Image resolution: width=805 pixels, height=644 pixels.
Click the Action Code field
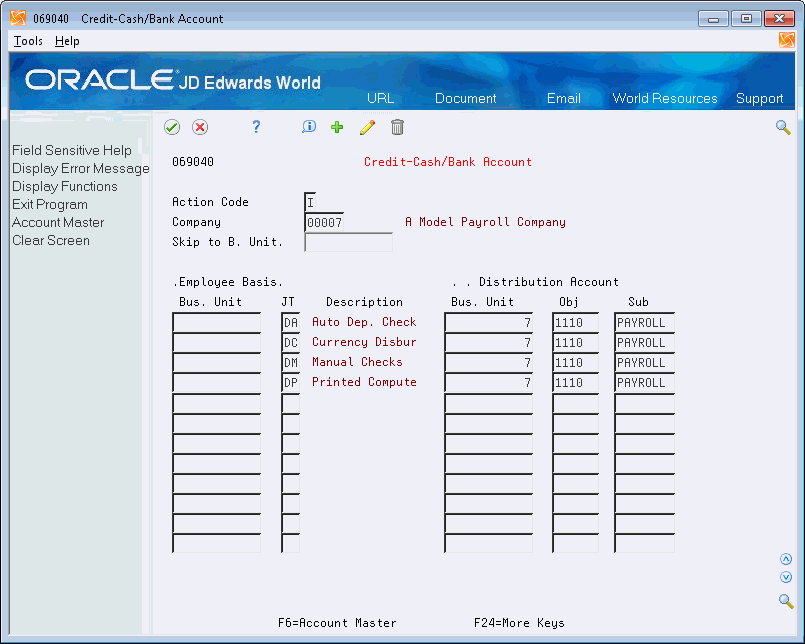pyautogui.click(x=310, y=202)
